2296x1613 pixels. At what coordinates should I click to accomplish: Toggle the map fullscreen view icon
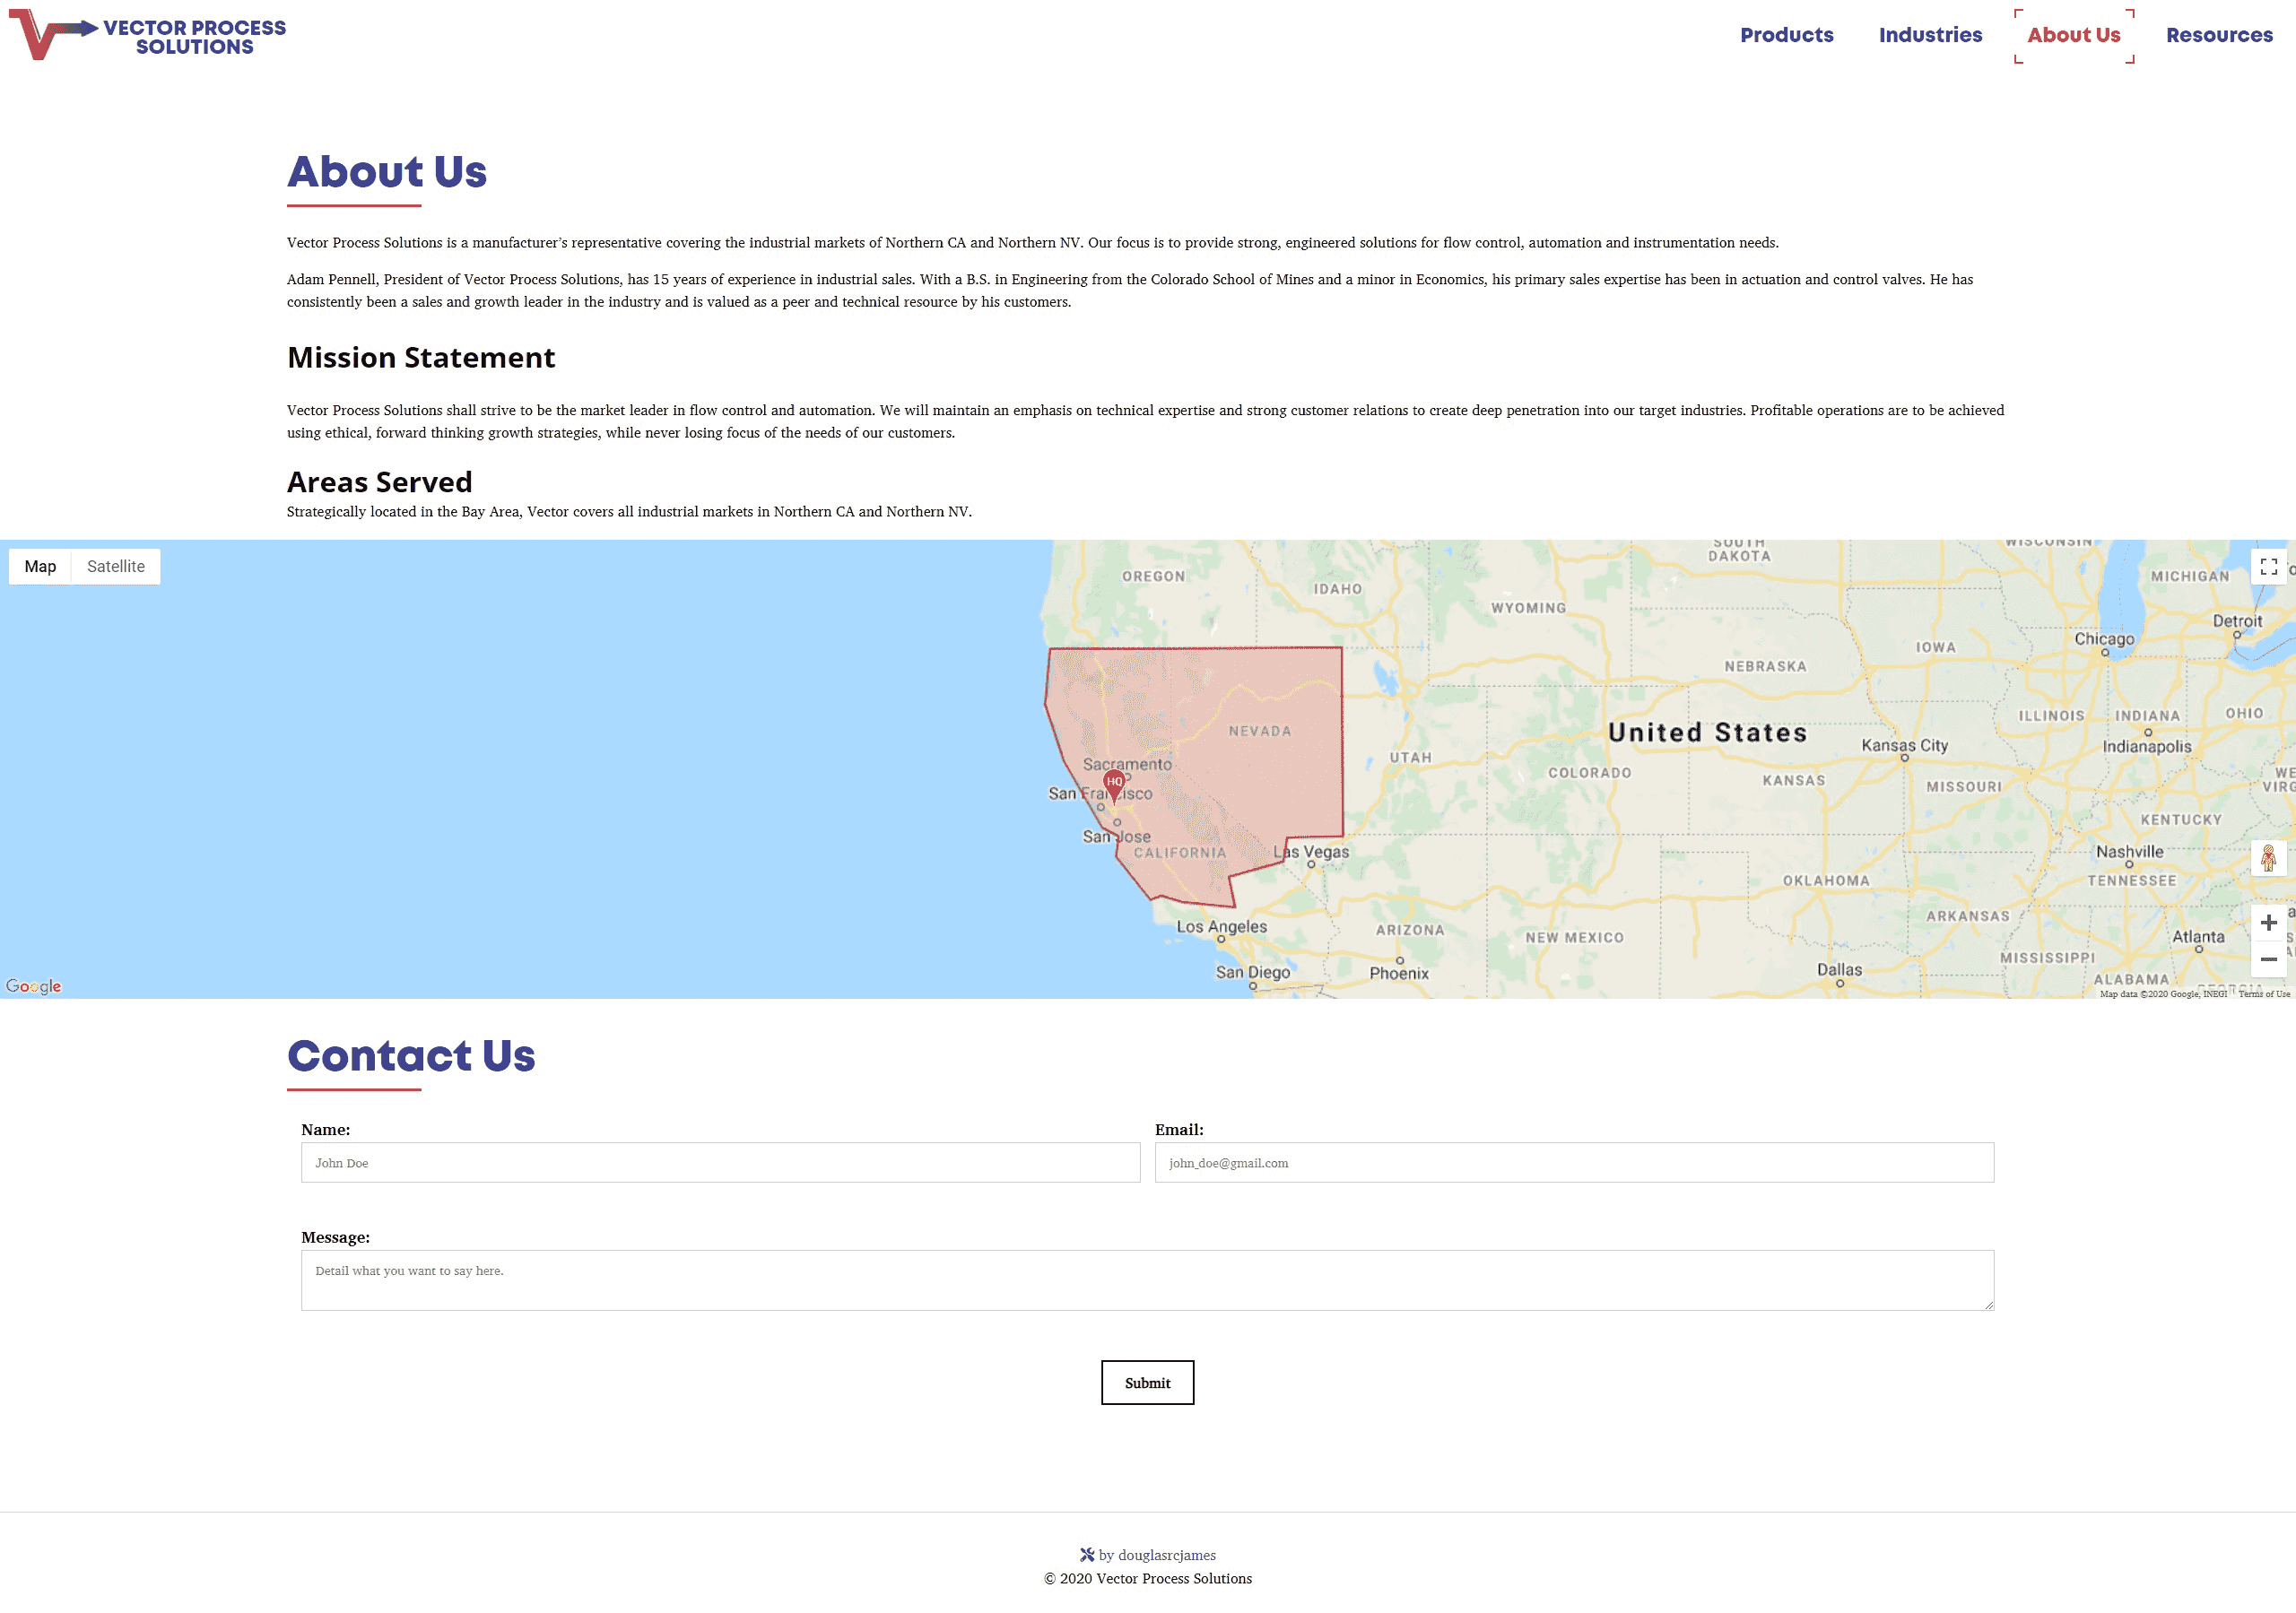pos(2268,567)
